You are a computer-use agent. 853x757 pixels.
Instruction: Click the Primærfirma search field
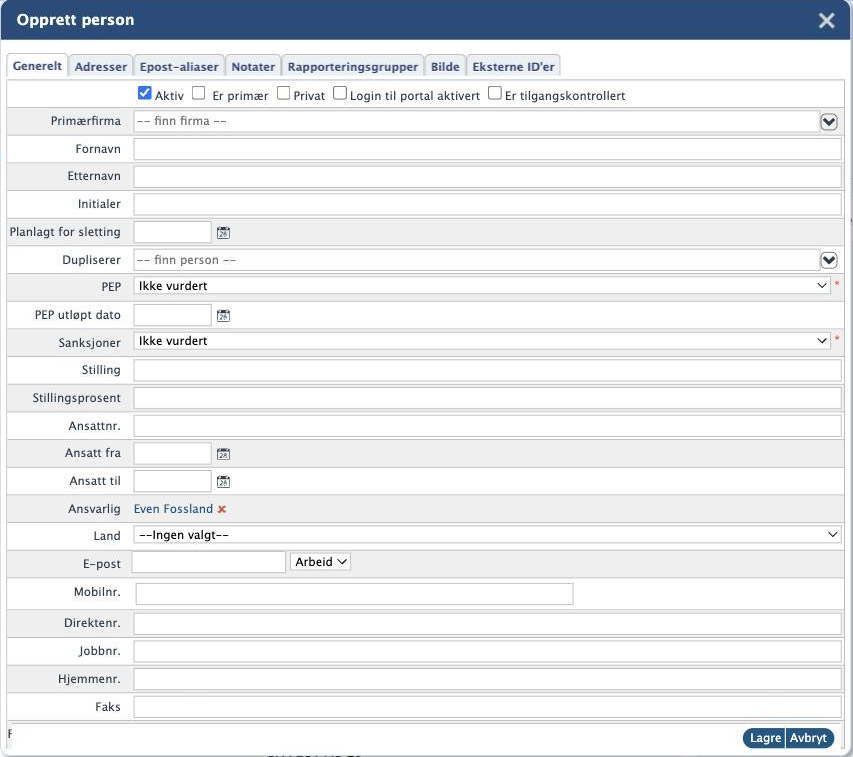(x=476, y=121)
